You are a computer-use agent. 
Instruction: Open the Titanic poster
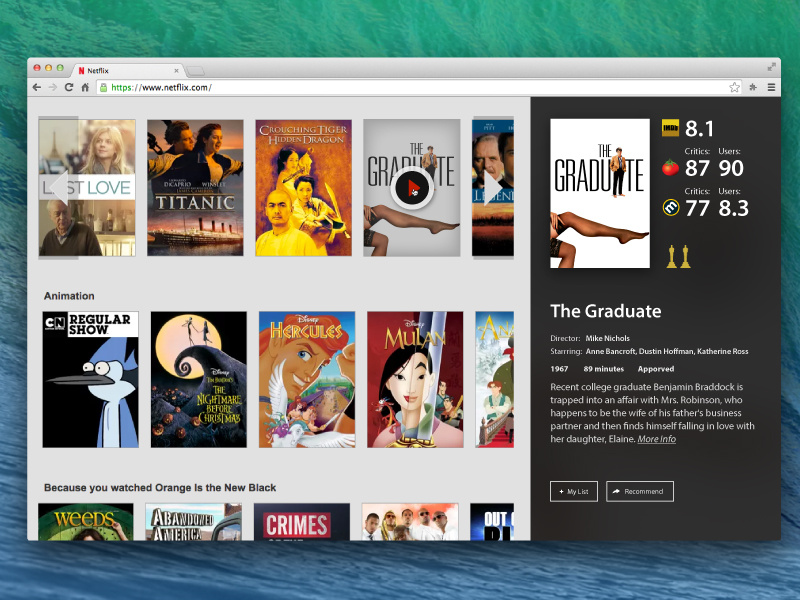(195, 188)
